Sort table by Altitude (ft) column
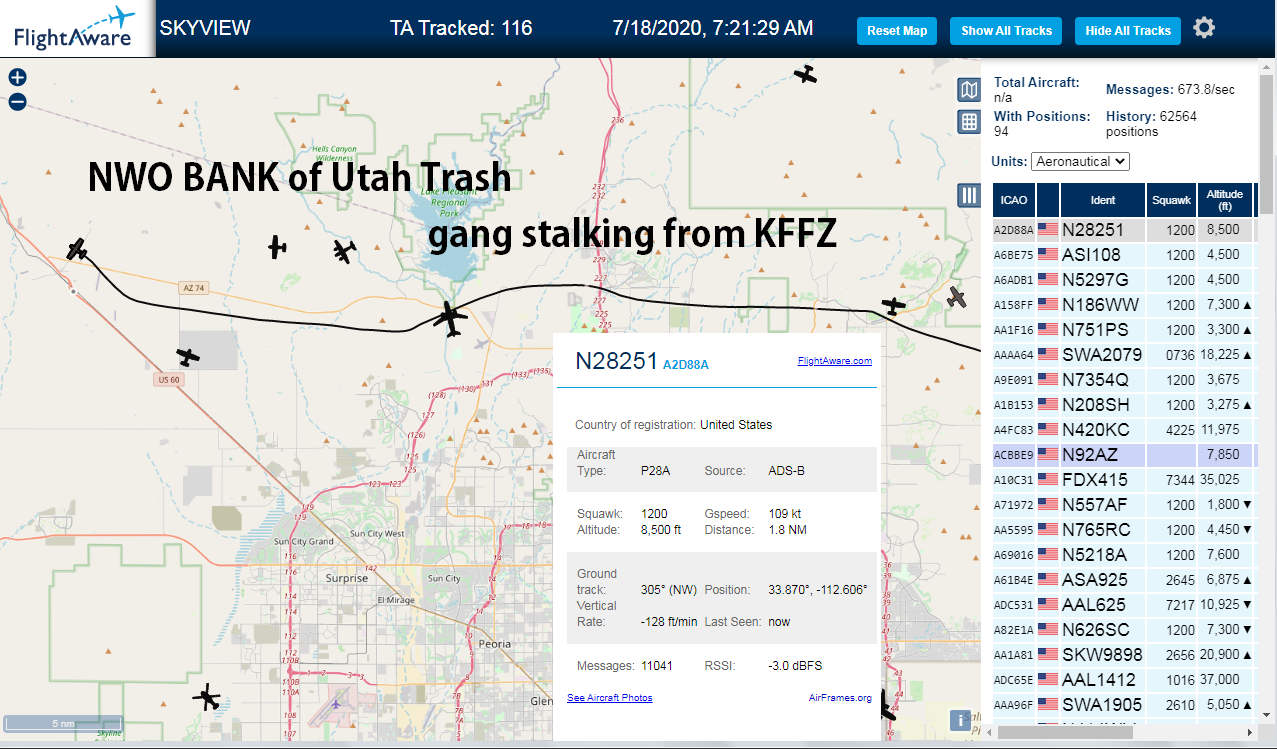1277x749 pixels. point(1224,200)
